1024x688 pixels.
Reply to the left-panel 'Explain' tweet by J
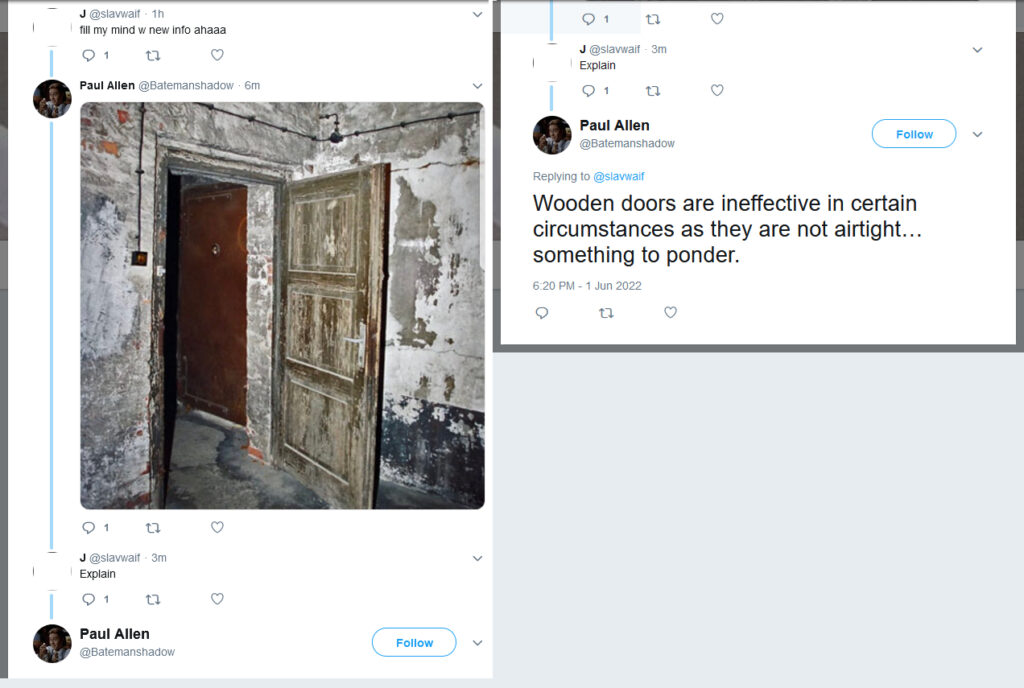[x=89, y=599]
